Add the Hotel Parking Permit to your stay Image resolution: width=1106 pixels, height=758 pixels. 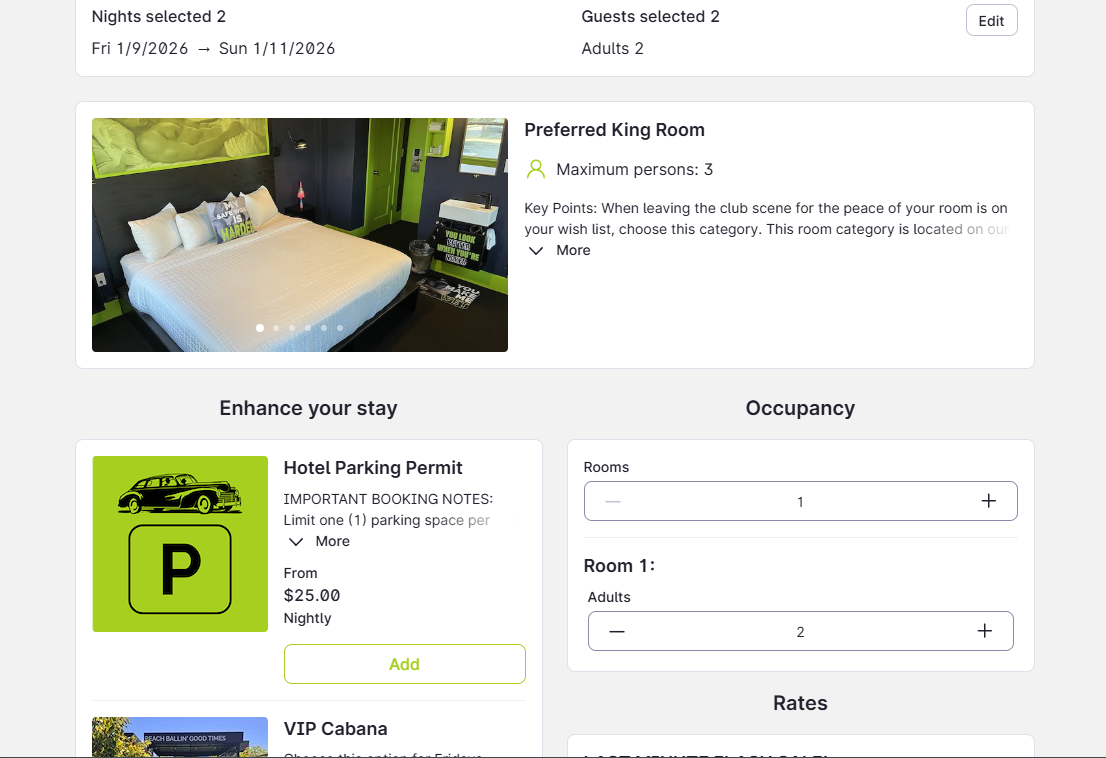tap(404, 663)
